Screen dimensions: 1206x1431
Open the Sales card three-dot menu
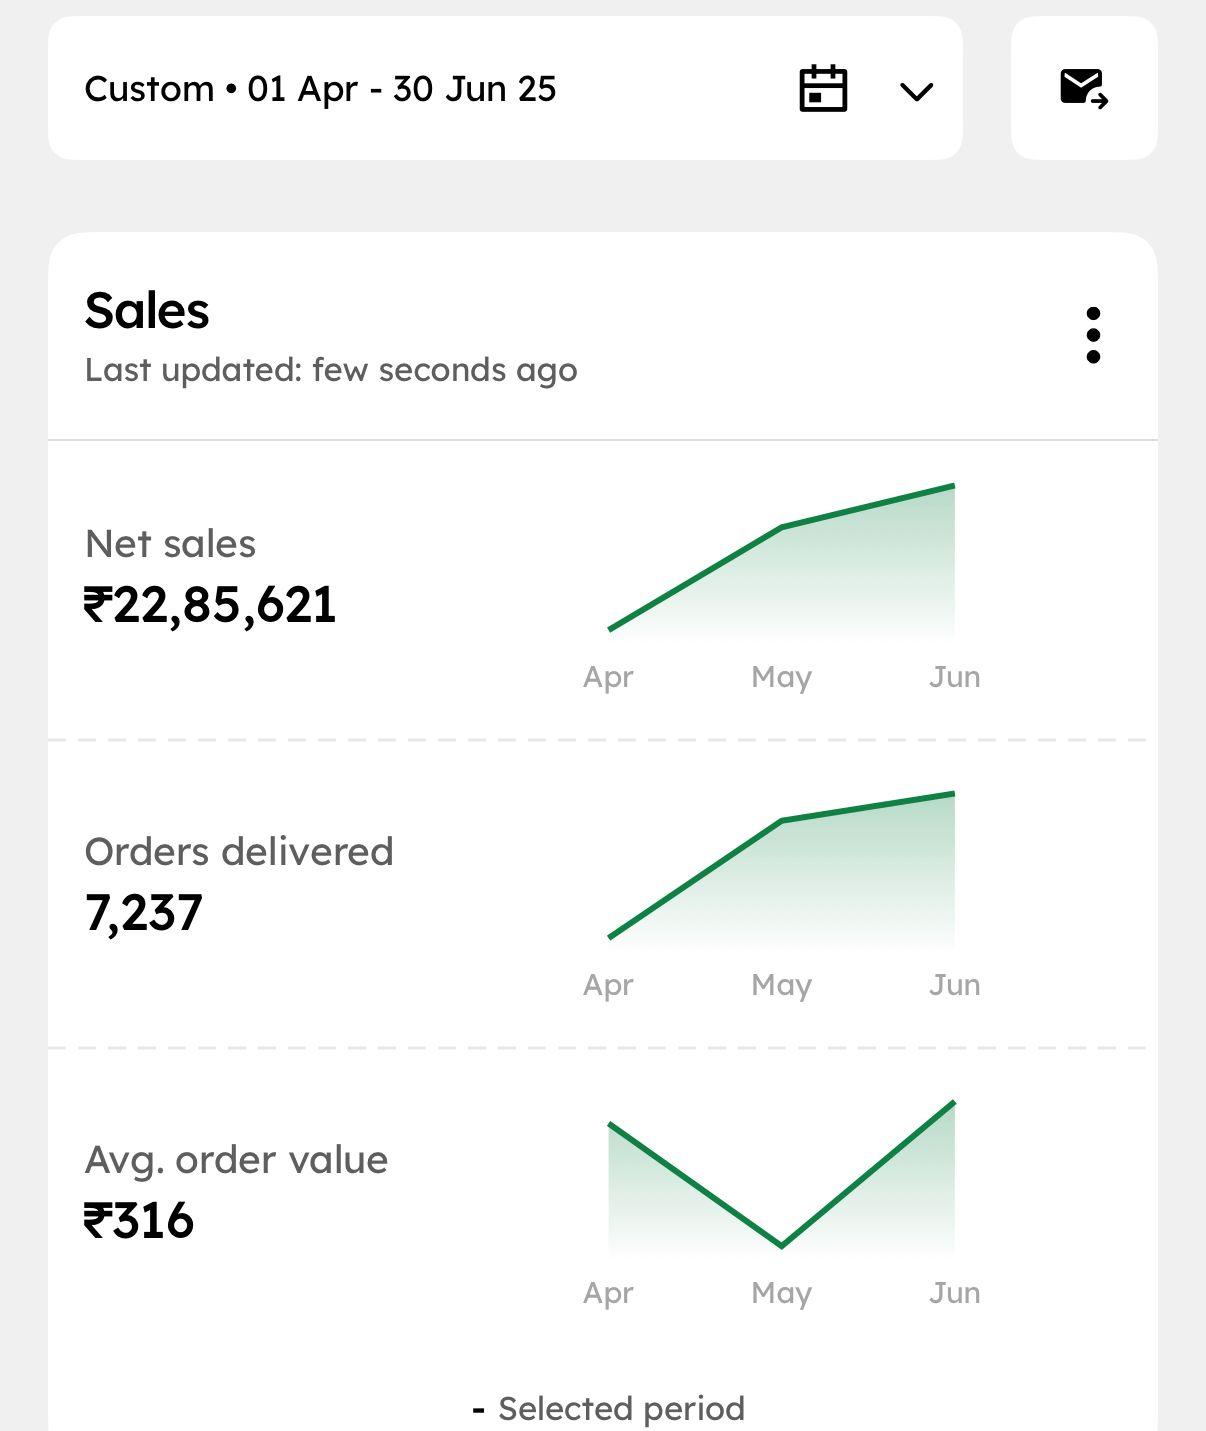(x=1093, y=335)
